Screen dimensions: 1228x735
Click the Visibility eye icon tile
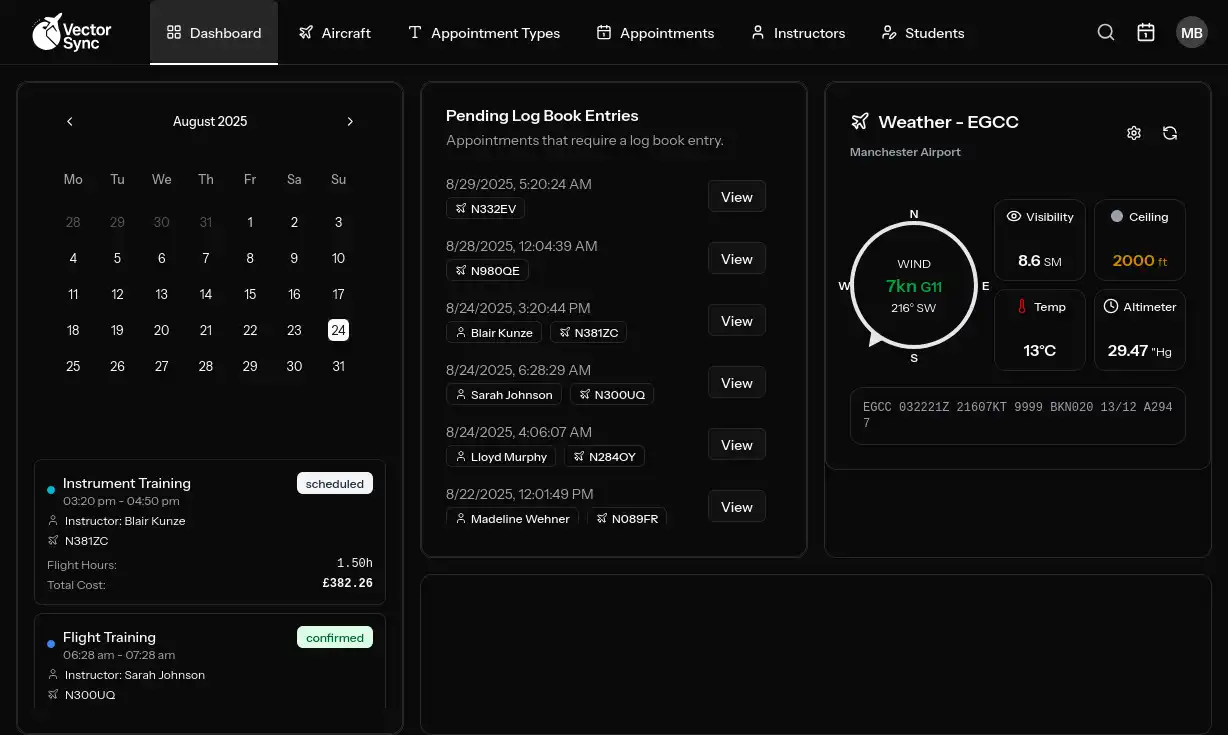coord(1040,240)
